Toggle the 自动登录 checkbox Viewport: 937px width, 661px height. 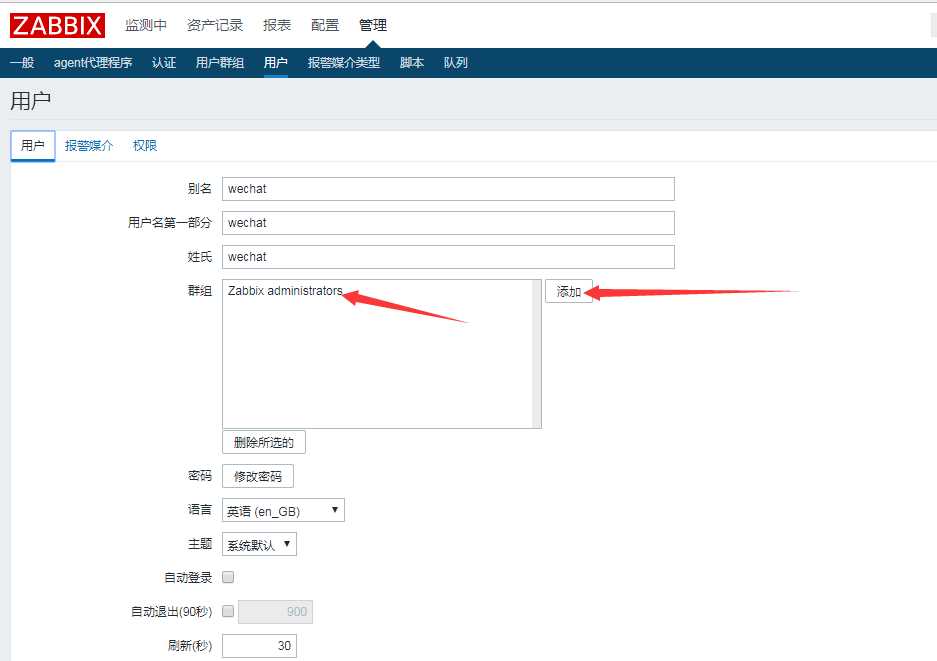(228, 577)
